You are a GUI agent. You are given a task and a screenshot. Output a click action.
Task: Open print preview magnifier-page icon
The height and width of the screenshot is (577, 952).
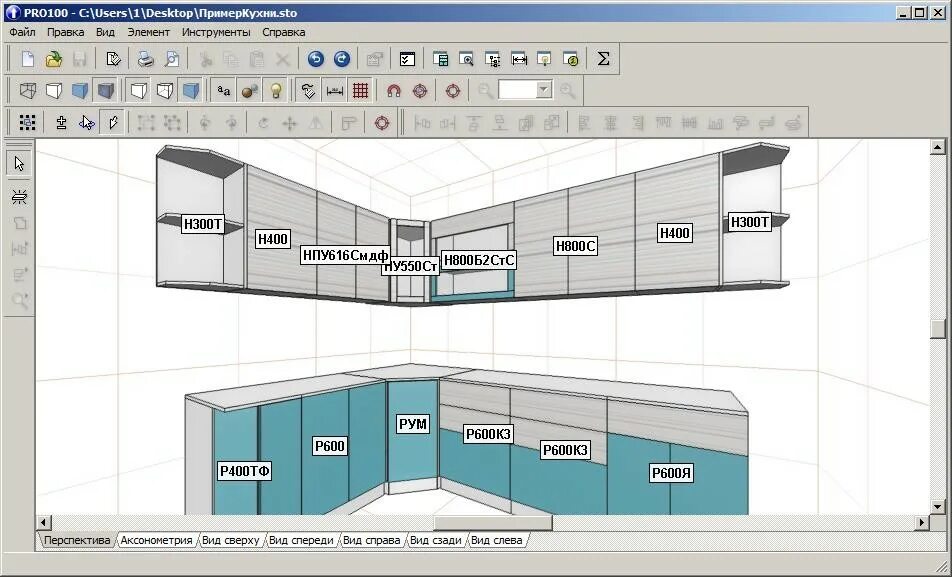tap(172, 59)
